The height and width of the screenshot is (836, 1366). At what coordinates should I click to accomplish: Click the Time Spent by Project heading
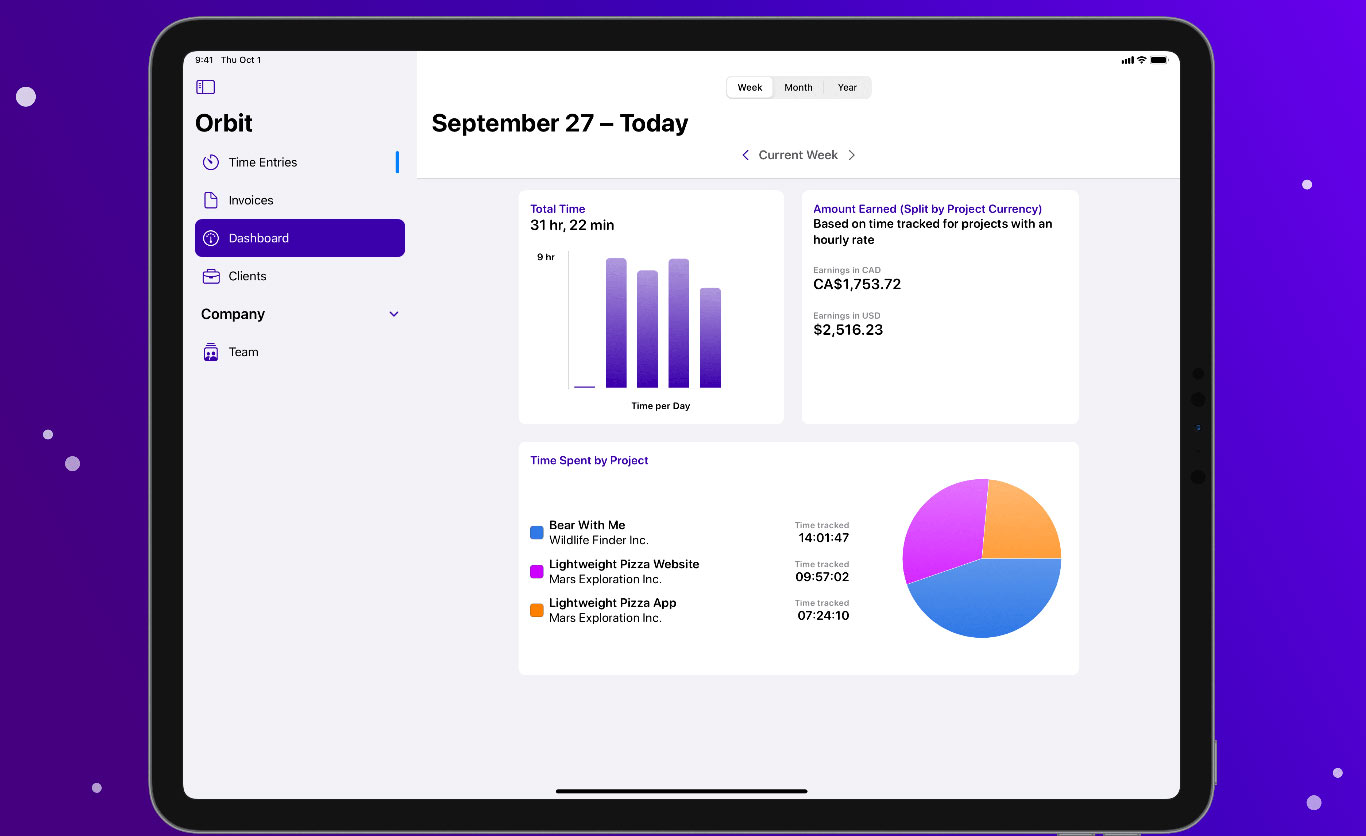coord(589,461)
